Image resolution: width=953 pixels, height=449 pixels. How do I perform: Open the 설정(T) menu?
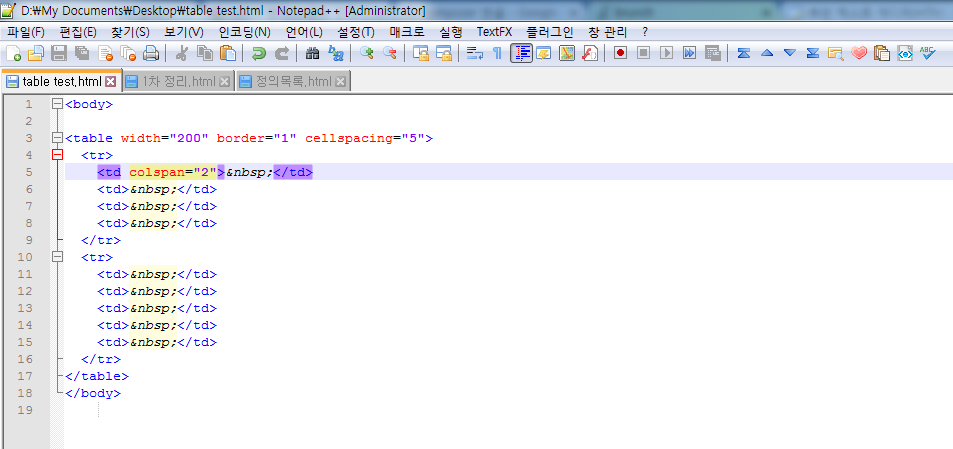pyautogui.click(x=356, y=32)
